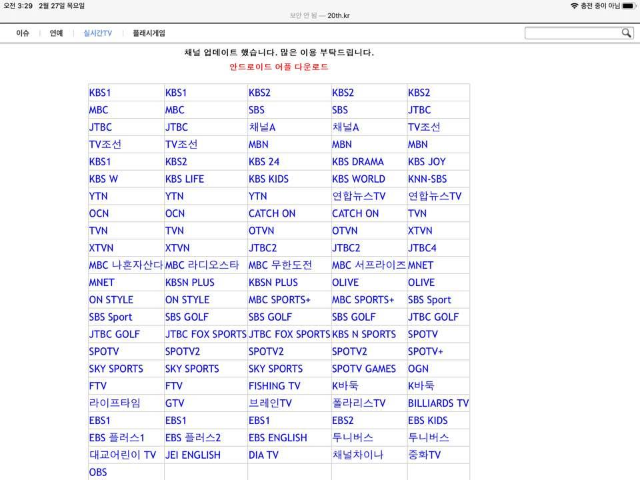This screenshot has width=640, height=480.
Task: Open the 폴라리스TV channel link
Action: point(358,403)
